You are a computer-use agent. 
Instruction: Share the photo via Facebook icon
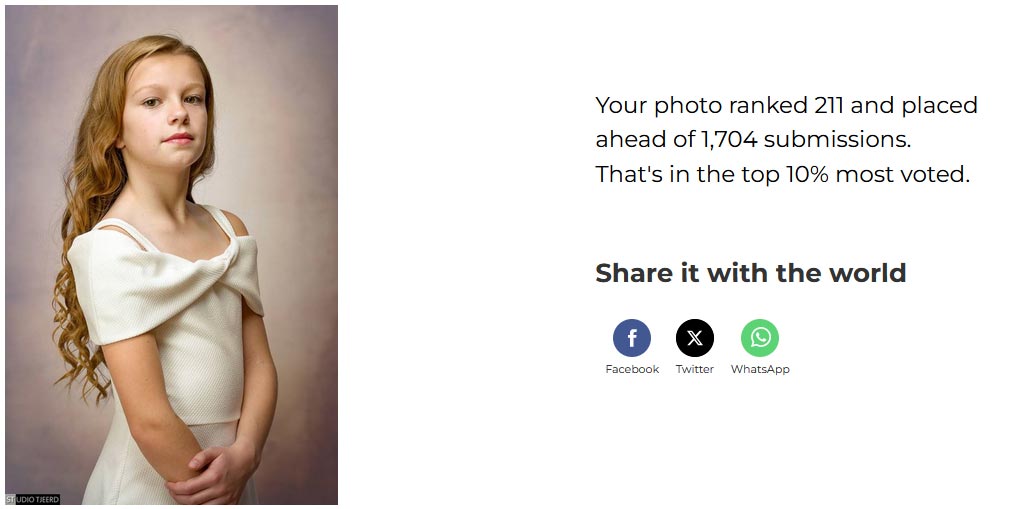(x=632, y=338)
